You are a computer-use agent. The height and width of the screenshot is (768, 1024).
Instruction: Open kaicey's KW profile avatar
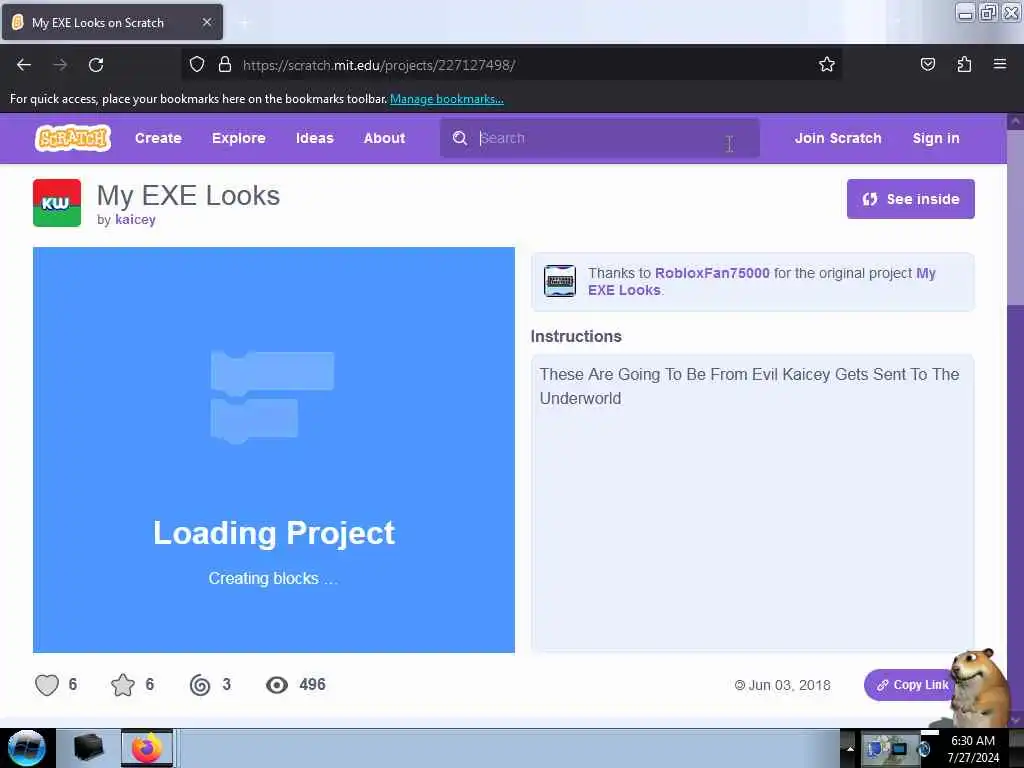pos(57,203)
